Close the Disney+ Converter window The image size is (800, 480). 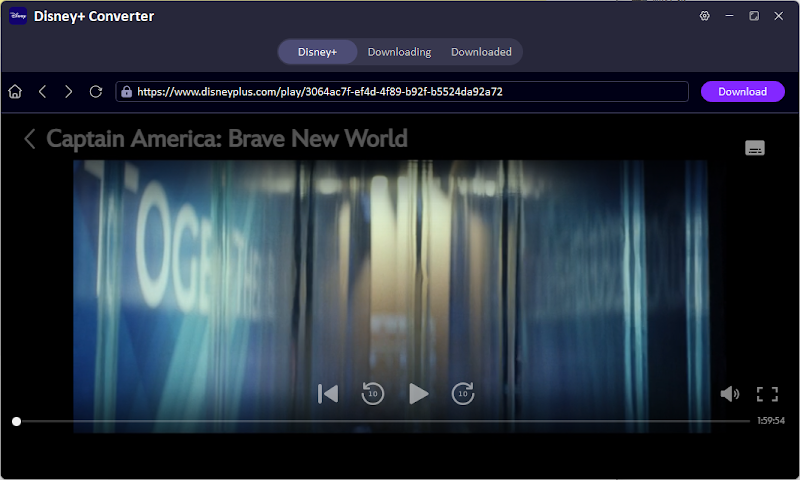coord(779,16)
